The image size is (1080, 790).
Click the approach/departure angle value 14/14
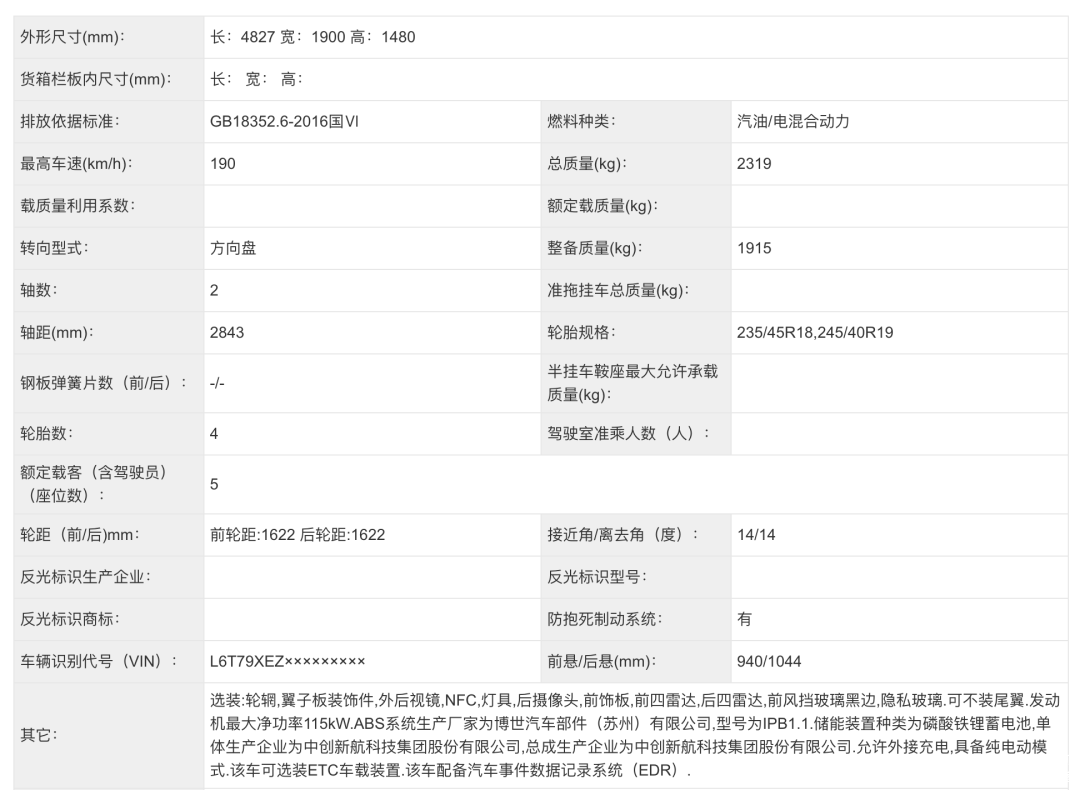756,535
